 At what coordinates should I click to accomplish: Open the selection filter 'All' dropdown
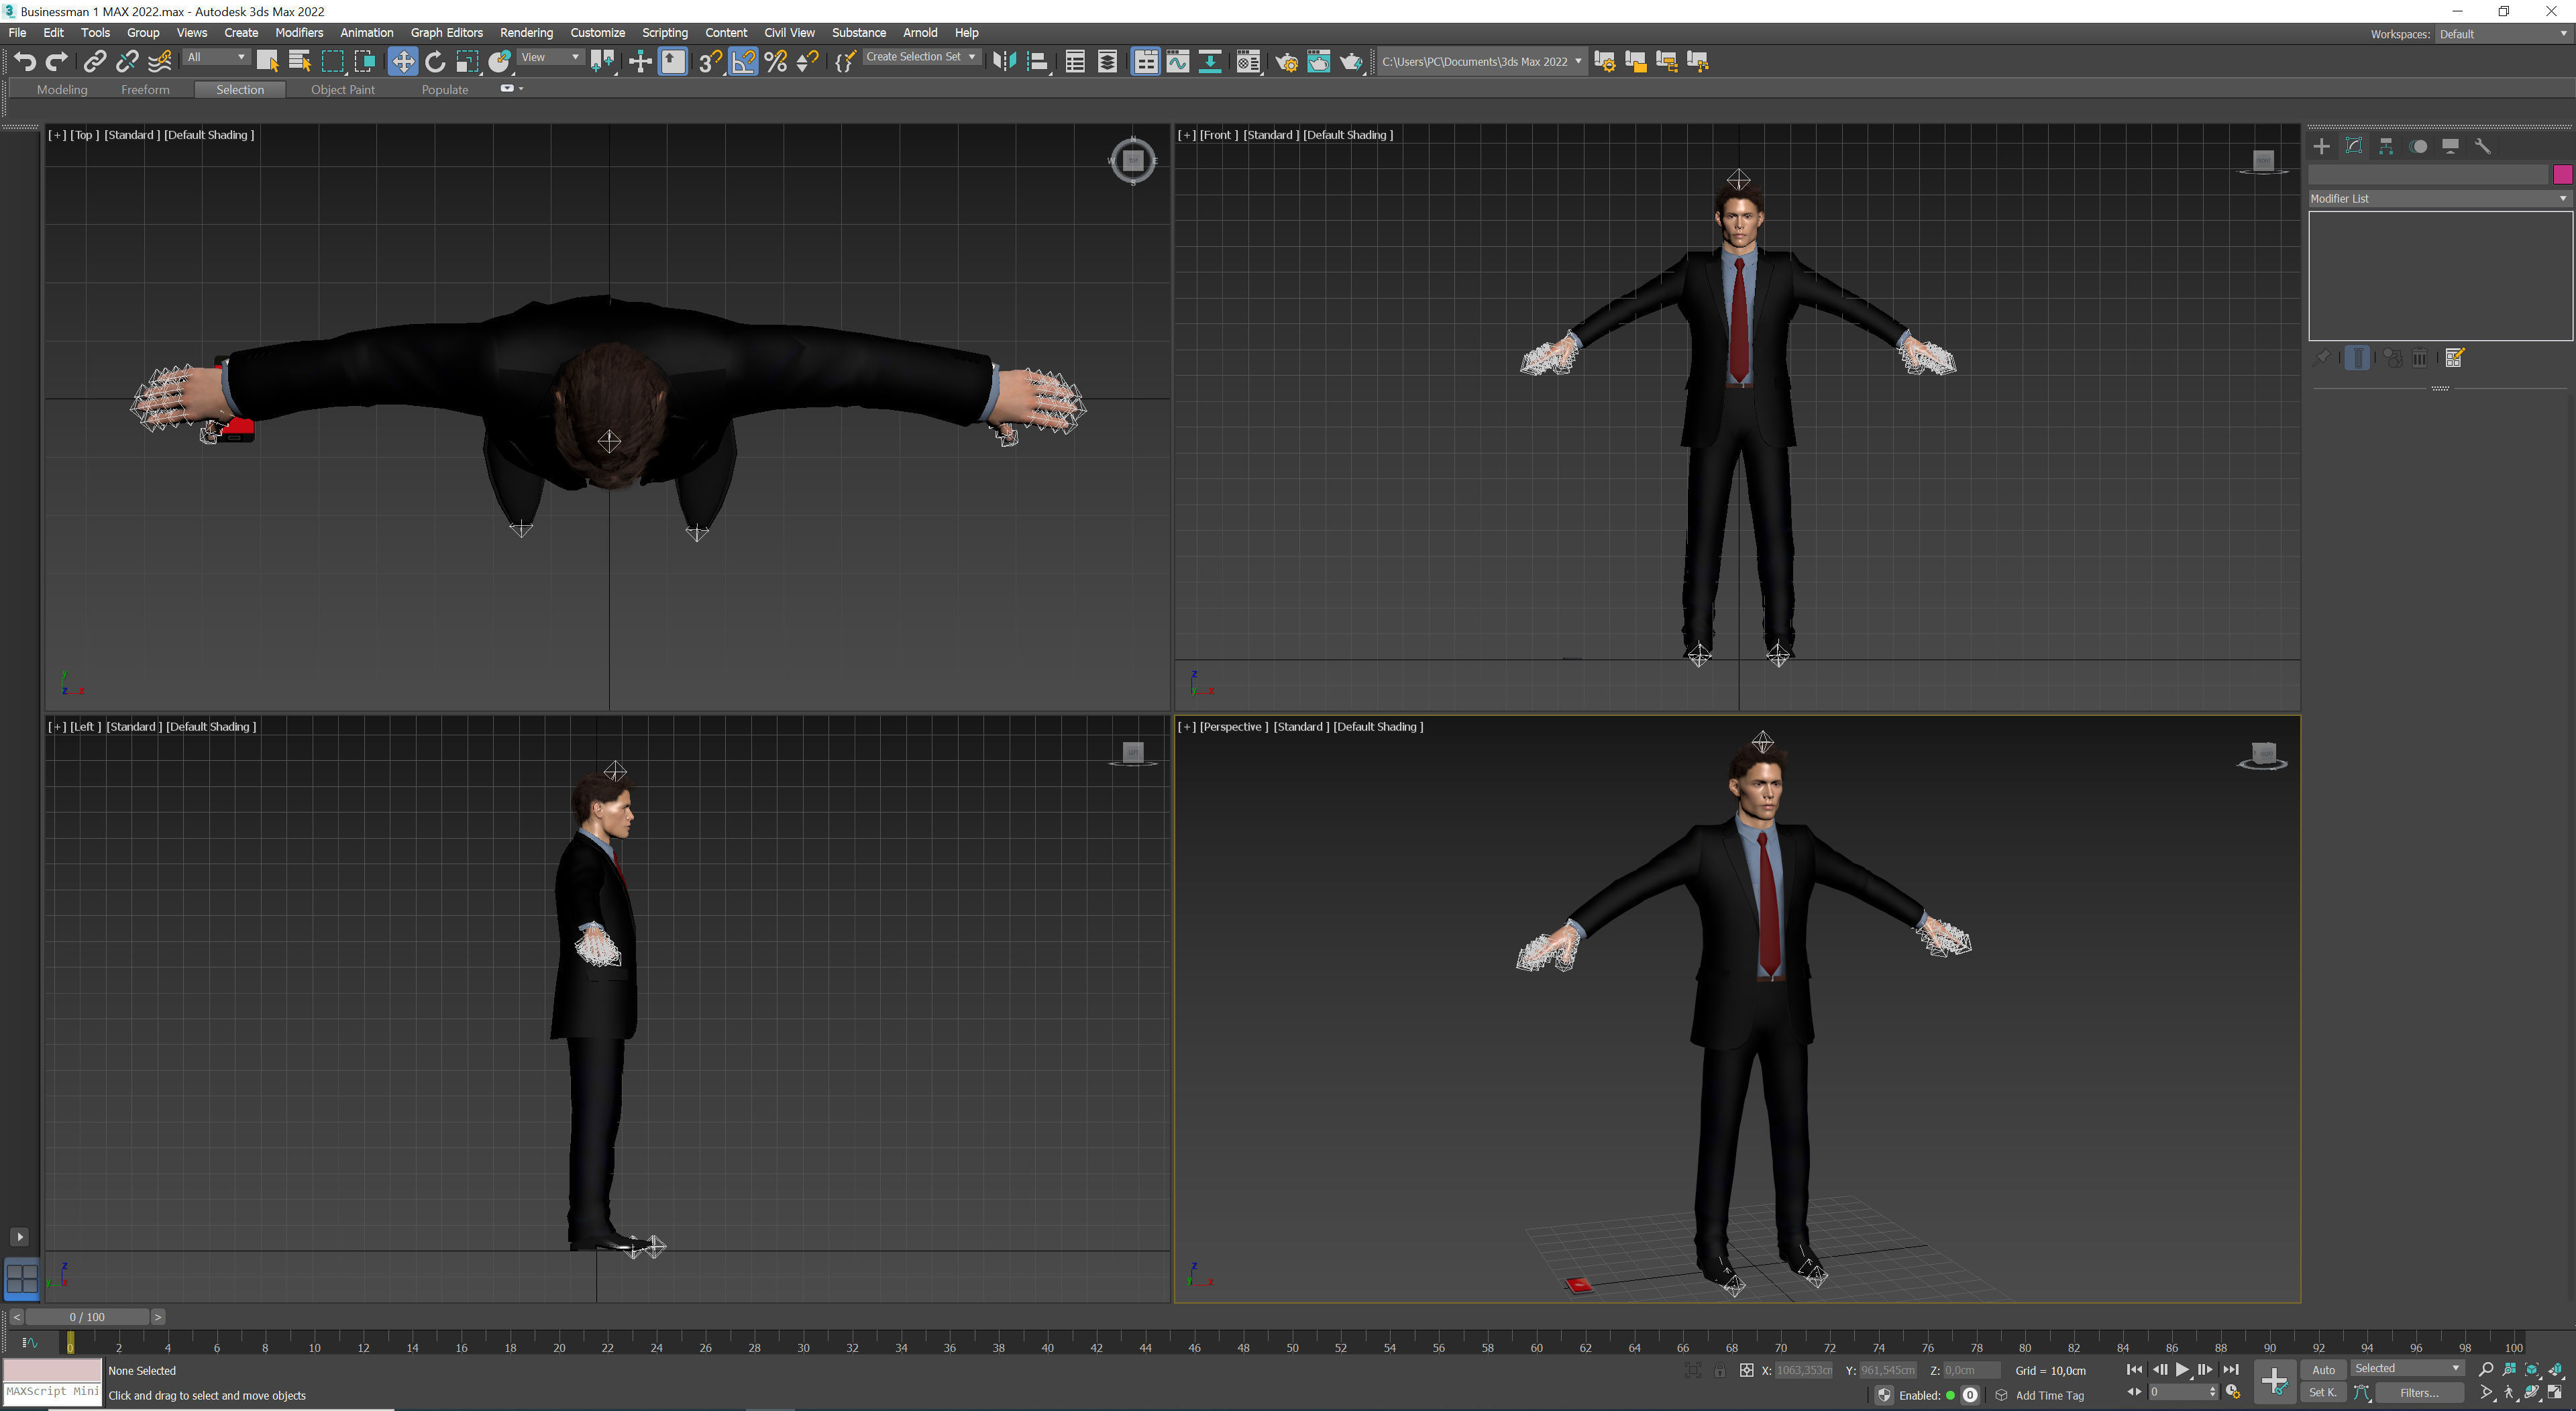click(216, 57)
